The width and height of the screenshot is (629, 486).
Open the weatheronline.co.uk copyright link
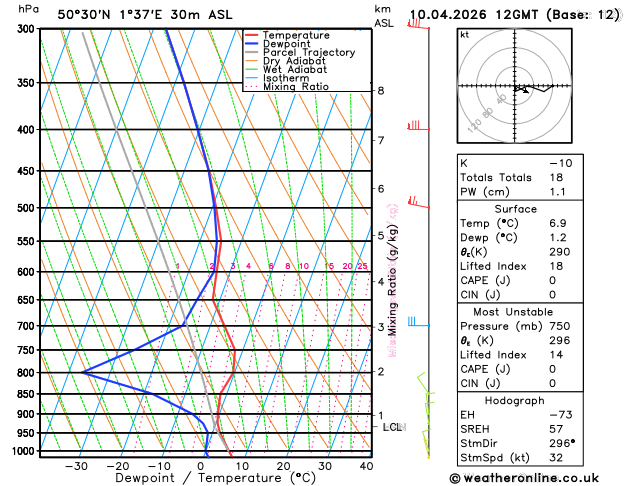pyautogui.click(x=524, y=478)
